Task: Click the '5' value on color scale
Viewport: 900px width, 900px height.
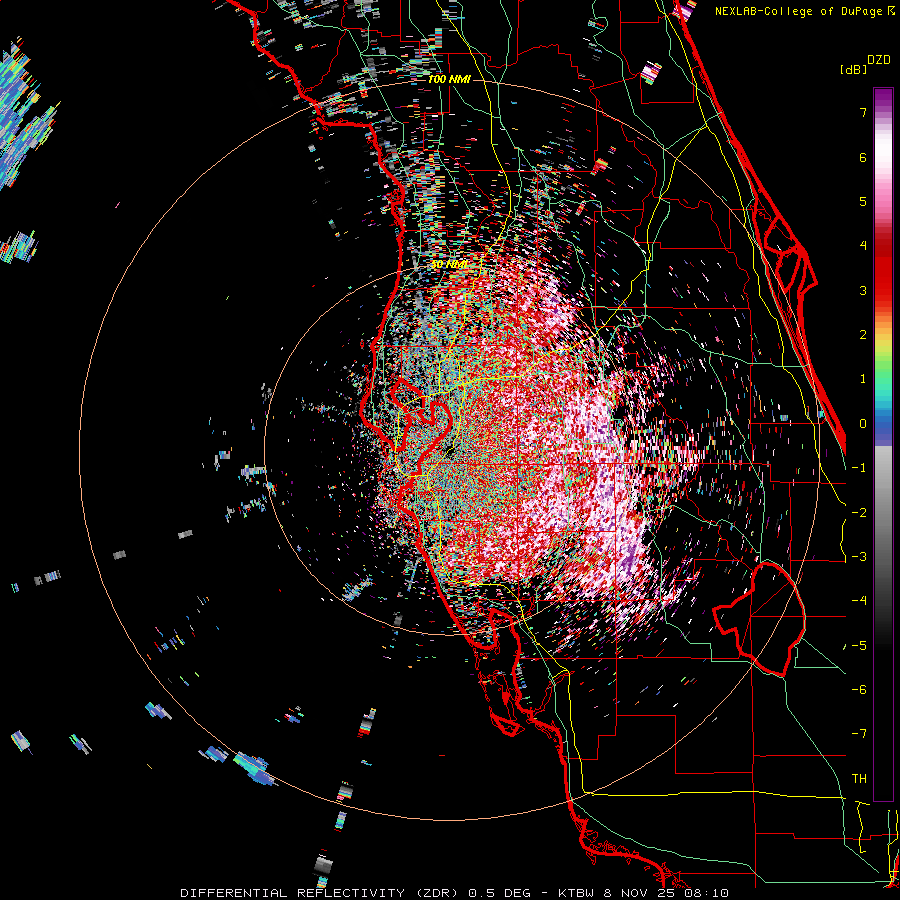Action: tap(863, 201)
